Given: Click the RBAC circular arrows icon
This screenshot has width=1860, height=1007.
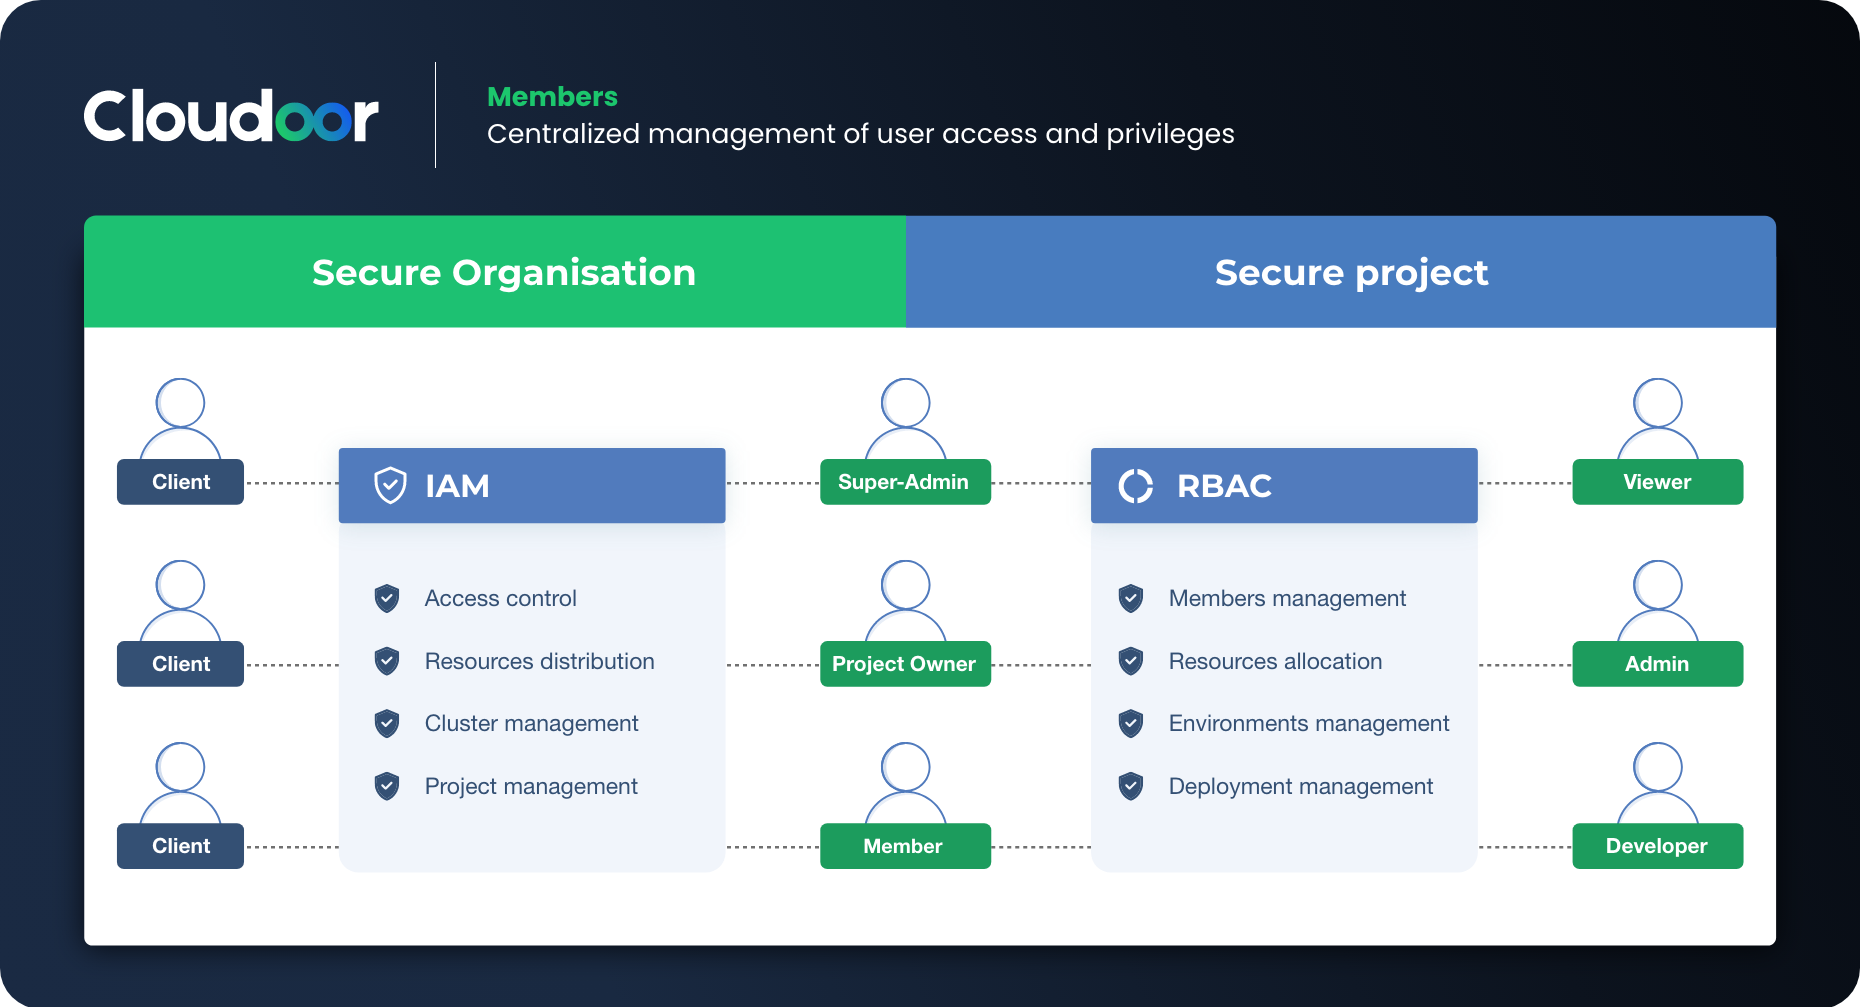Looking at the screenshot, I should (x=1136, y=486).
